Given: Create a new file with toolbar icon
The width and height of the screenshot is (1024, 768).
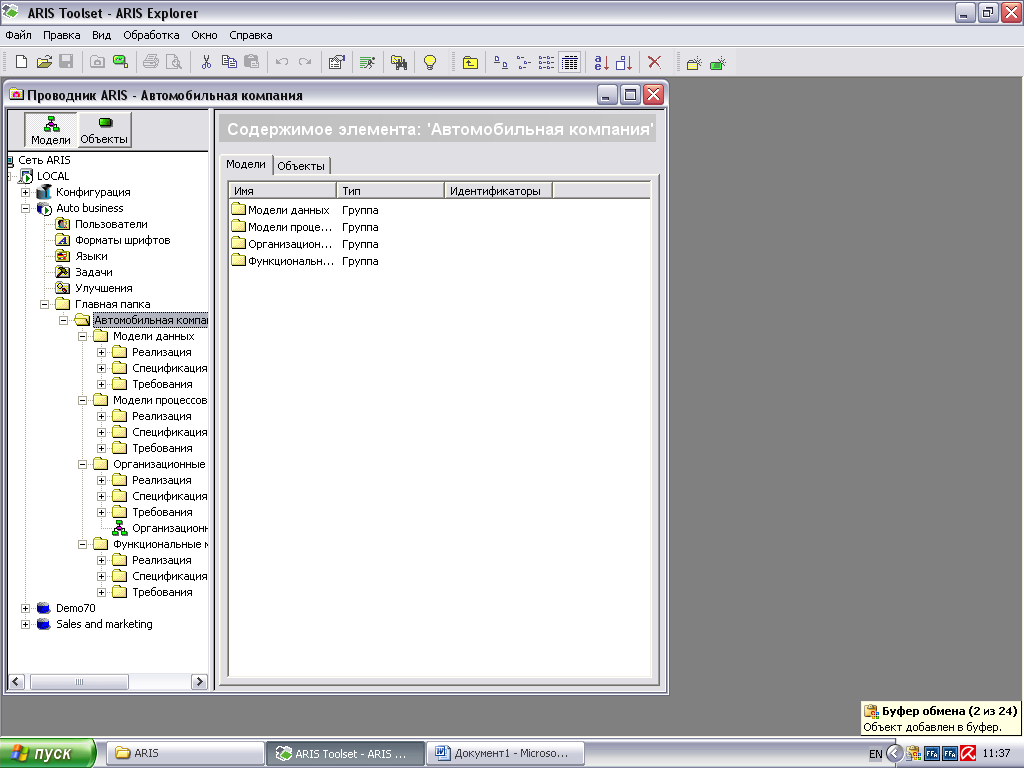Looking at the screenshot, I should point(21,62).
